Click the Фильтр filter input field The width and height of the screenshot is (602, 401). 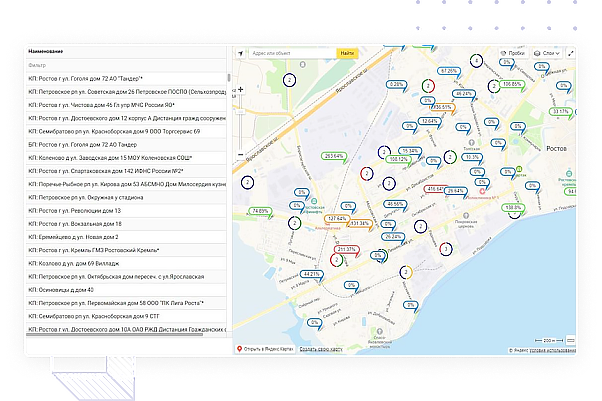tap(126, 65)
